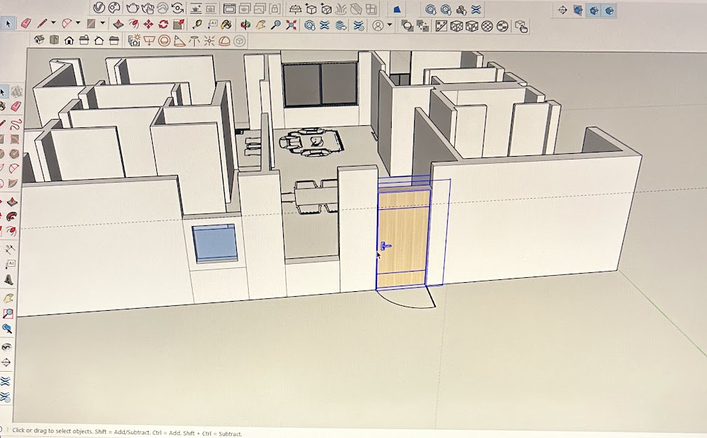The width and height of the screenshot is (707, 438).
Task: Select the dark window on the back wall
Action: [320, 84]
